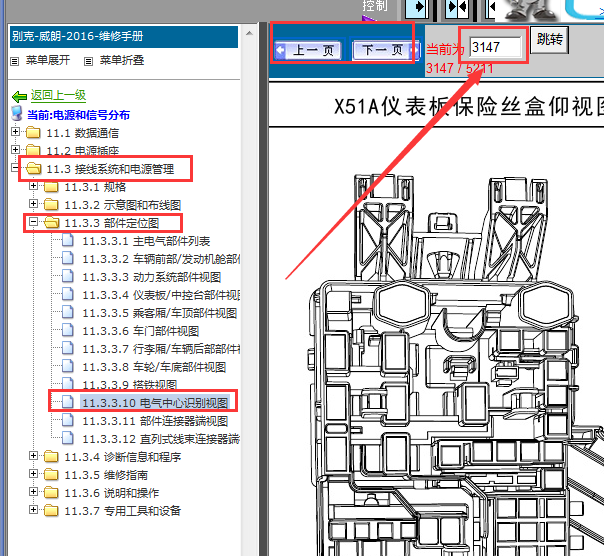This screenshot has height=556, width=604.
Task: Select the 11.3.2 示意图和布线图 folder
Action: pos(122,205)
